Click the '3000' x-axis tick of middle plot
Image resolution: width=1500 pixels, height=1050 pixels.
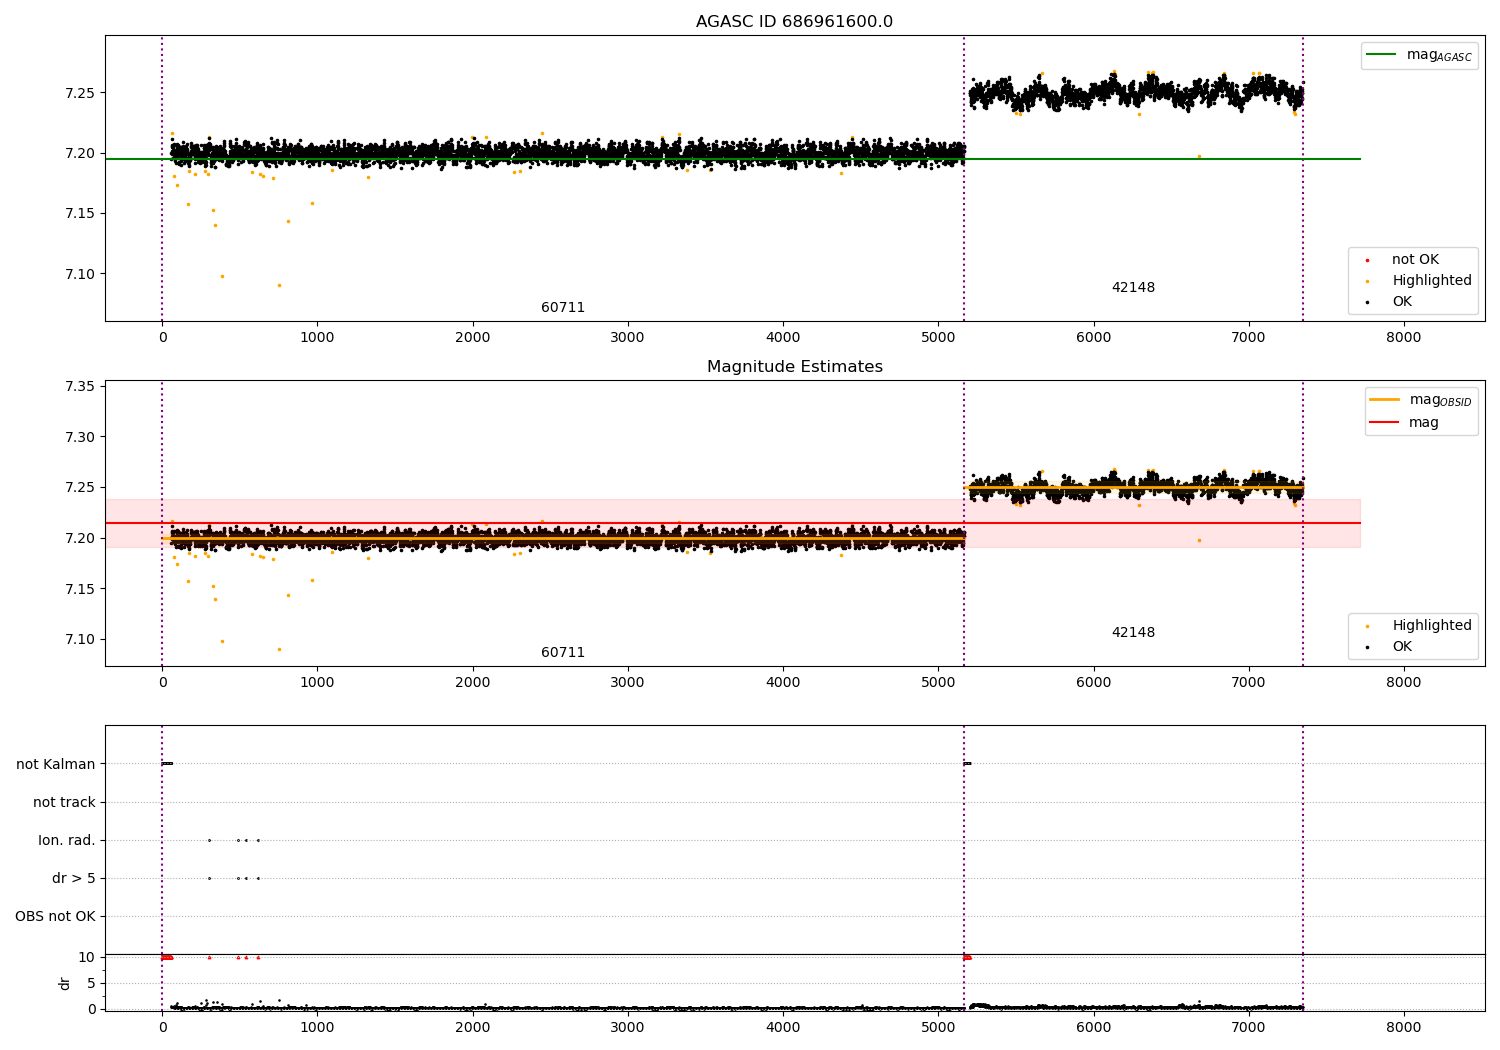point(627,683)
